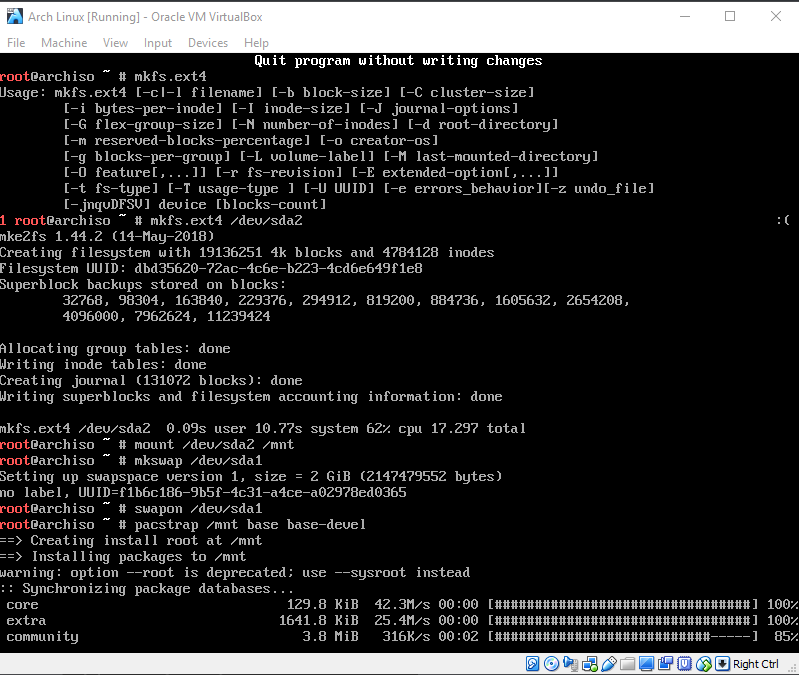
Task: Click the 'Writing inode tables: done' line
Action: click(x=103, y=364)
